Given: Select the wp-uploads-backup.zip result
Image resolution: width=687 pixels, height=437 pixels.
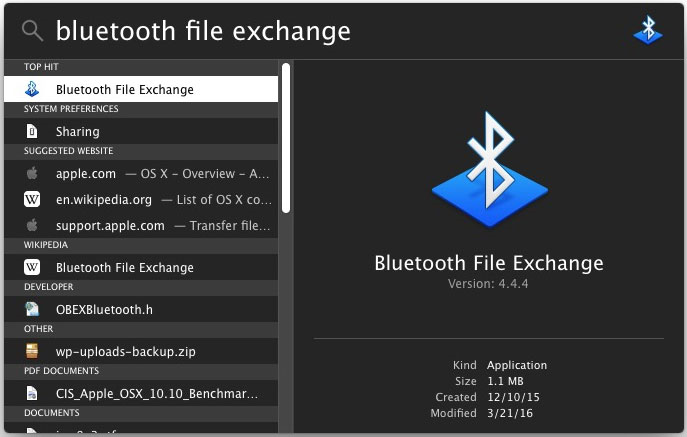Looking at the screenshot, I should coord(141,351).
